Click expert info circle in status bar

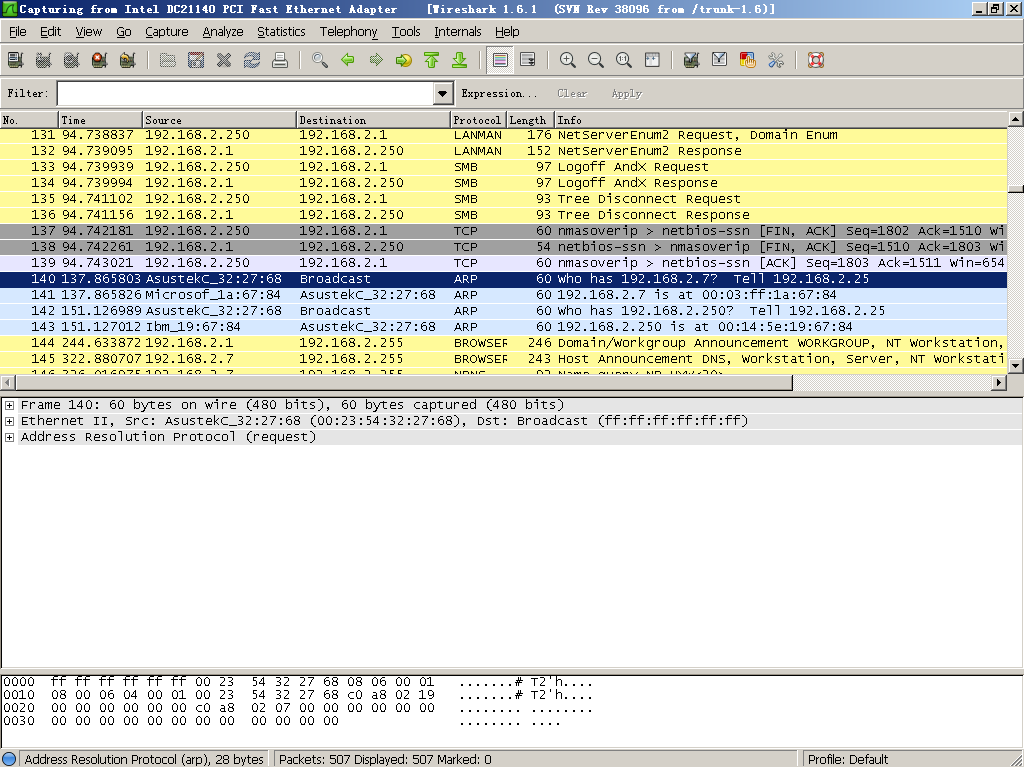tap(9, 760)
